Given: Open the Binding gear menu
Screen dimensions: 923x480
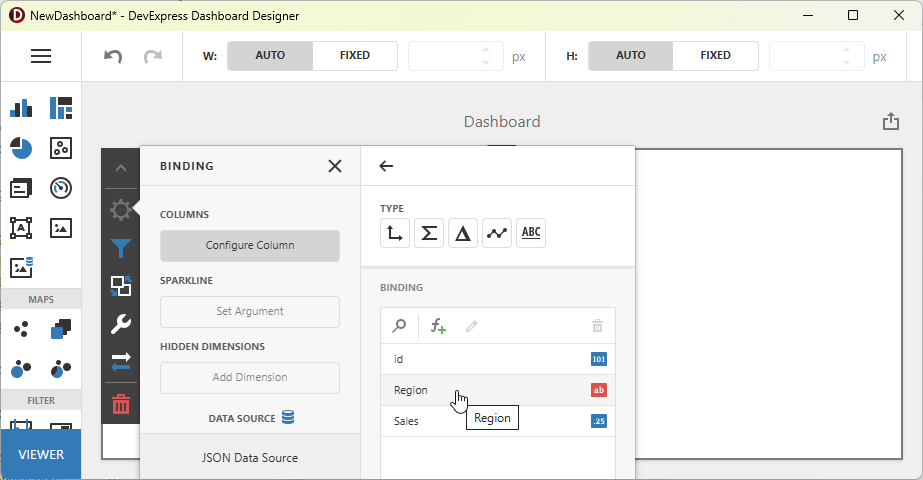Looking at the screenshot, I should [x=121, y=210].
